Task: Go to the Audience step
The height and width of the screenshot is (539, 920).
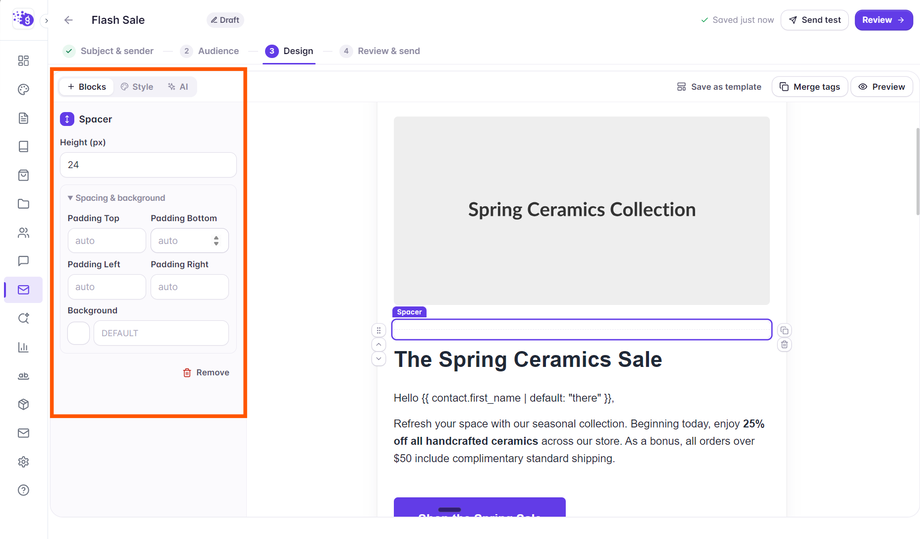Action: click(210, 51)
